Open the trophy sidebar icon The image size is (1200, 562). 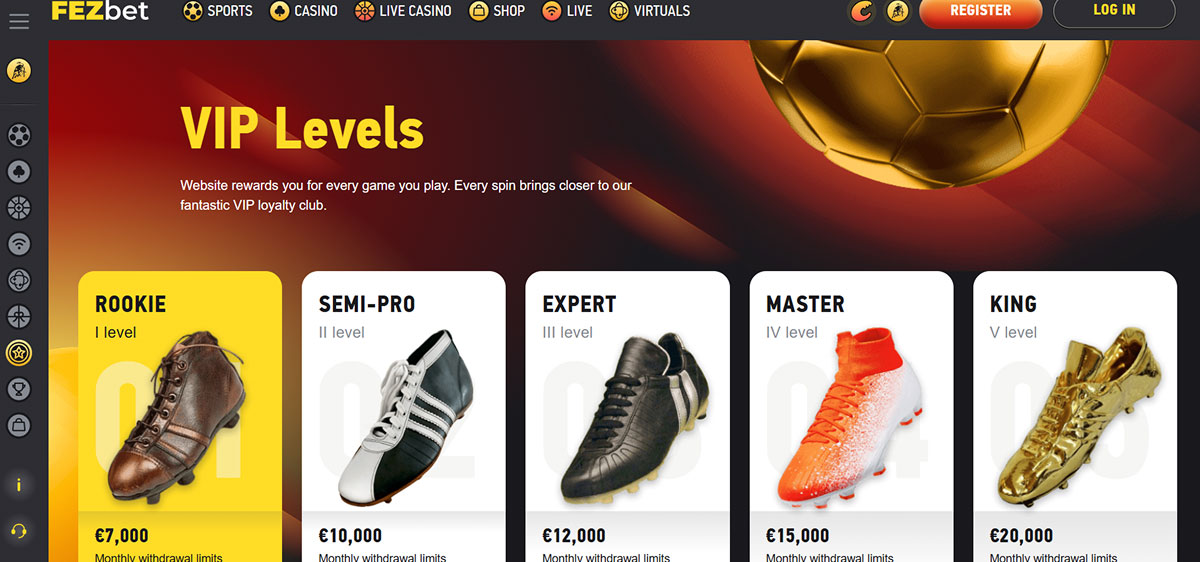point(18,389)
